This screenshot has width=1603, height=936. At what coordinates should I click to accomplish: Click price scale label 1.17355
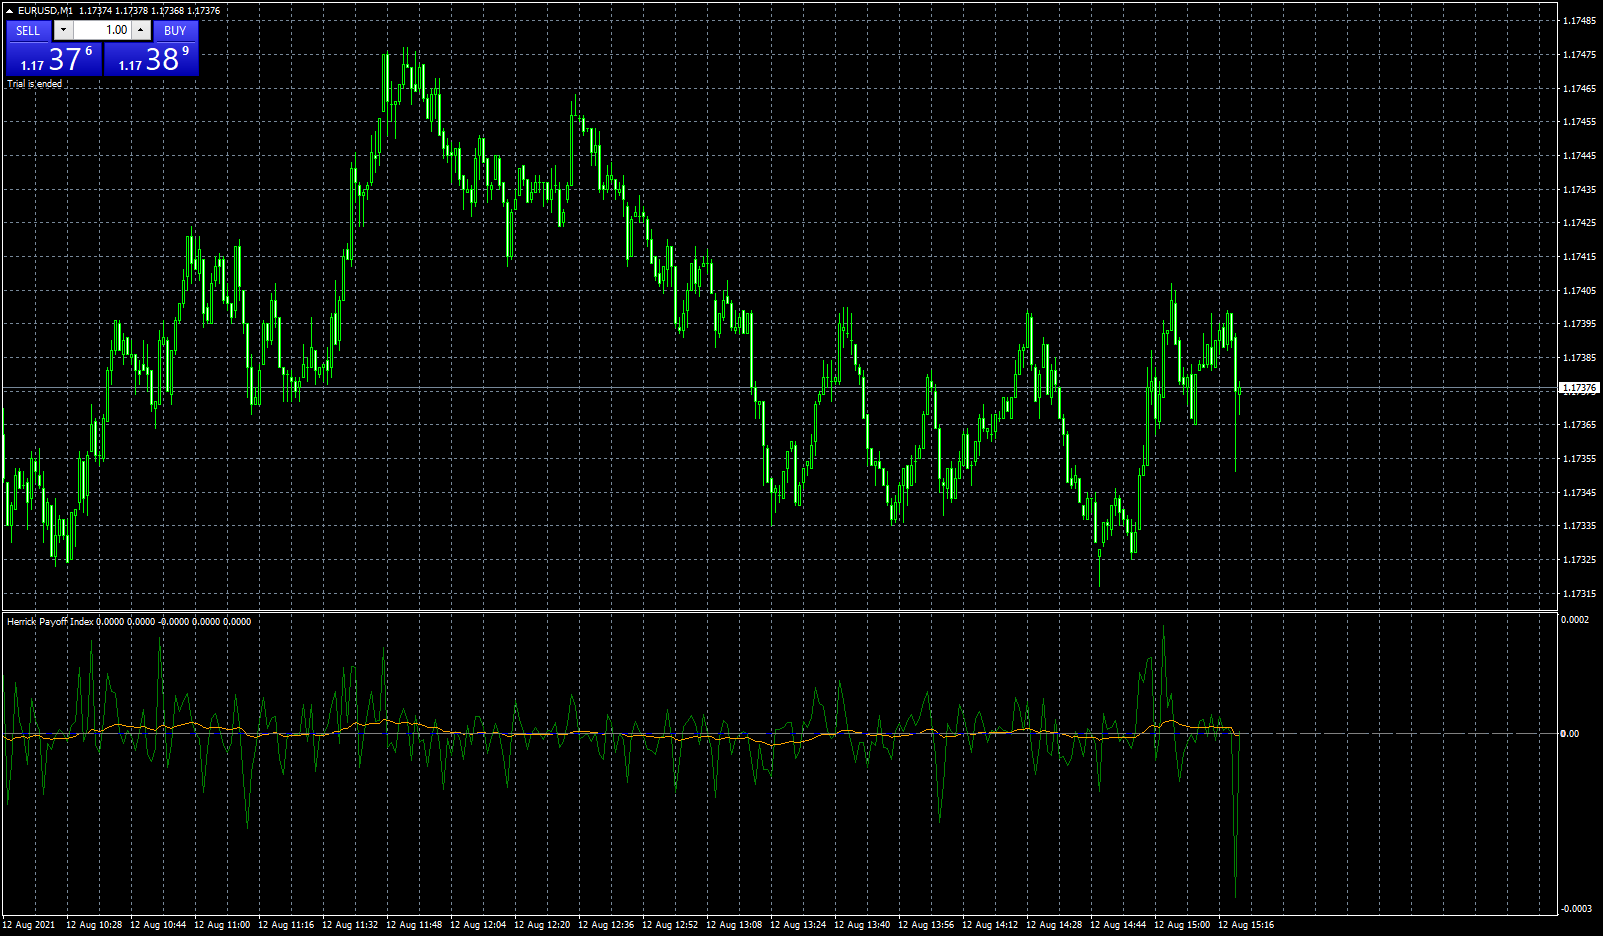tap(1579, 459)
